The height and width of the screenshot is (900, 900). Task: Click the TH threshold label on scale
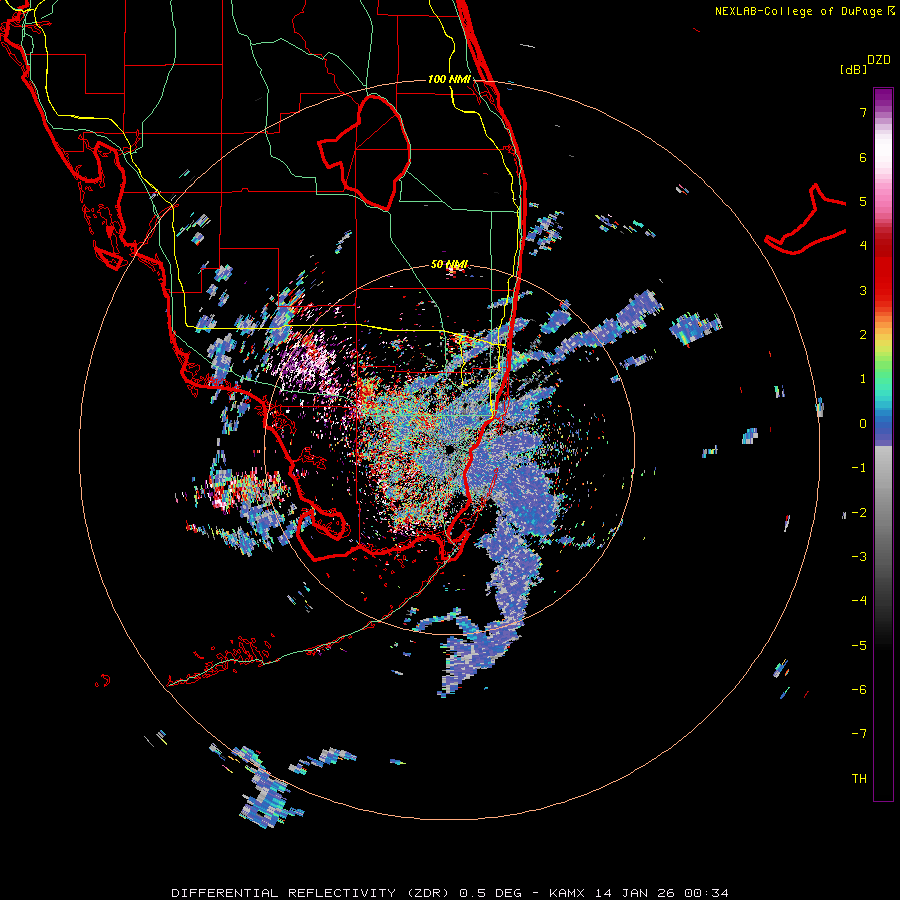click(x=859, y=779)
